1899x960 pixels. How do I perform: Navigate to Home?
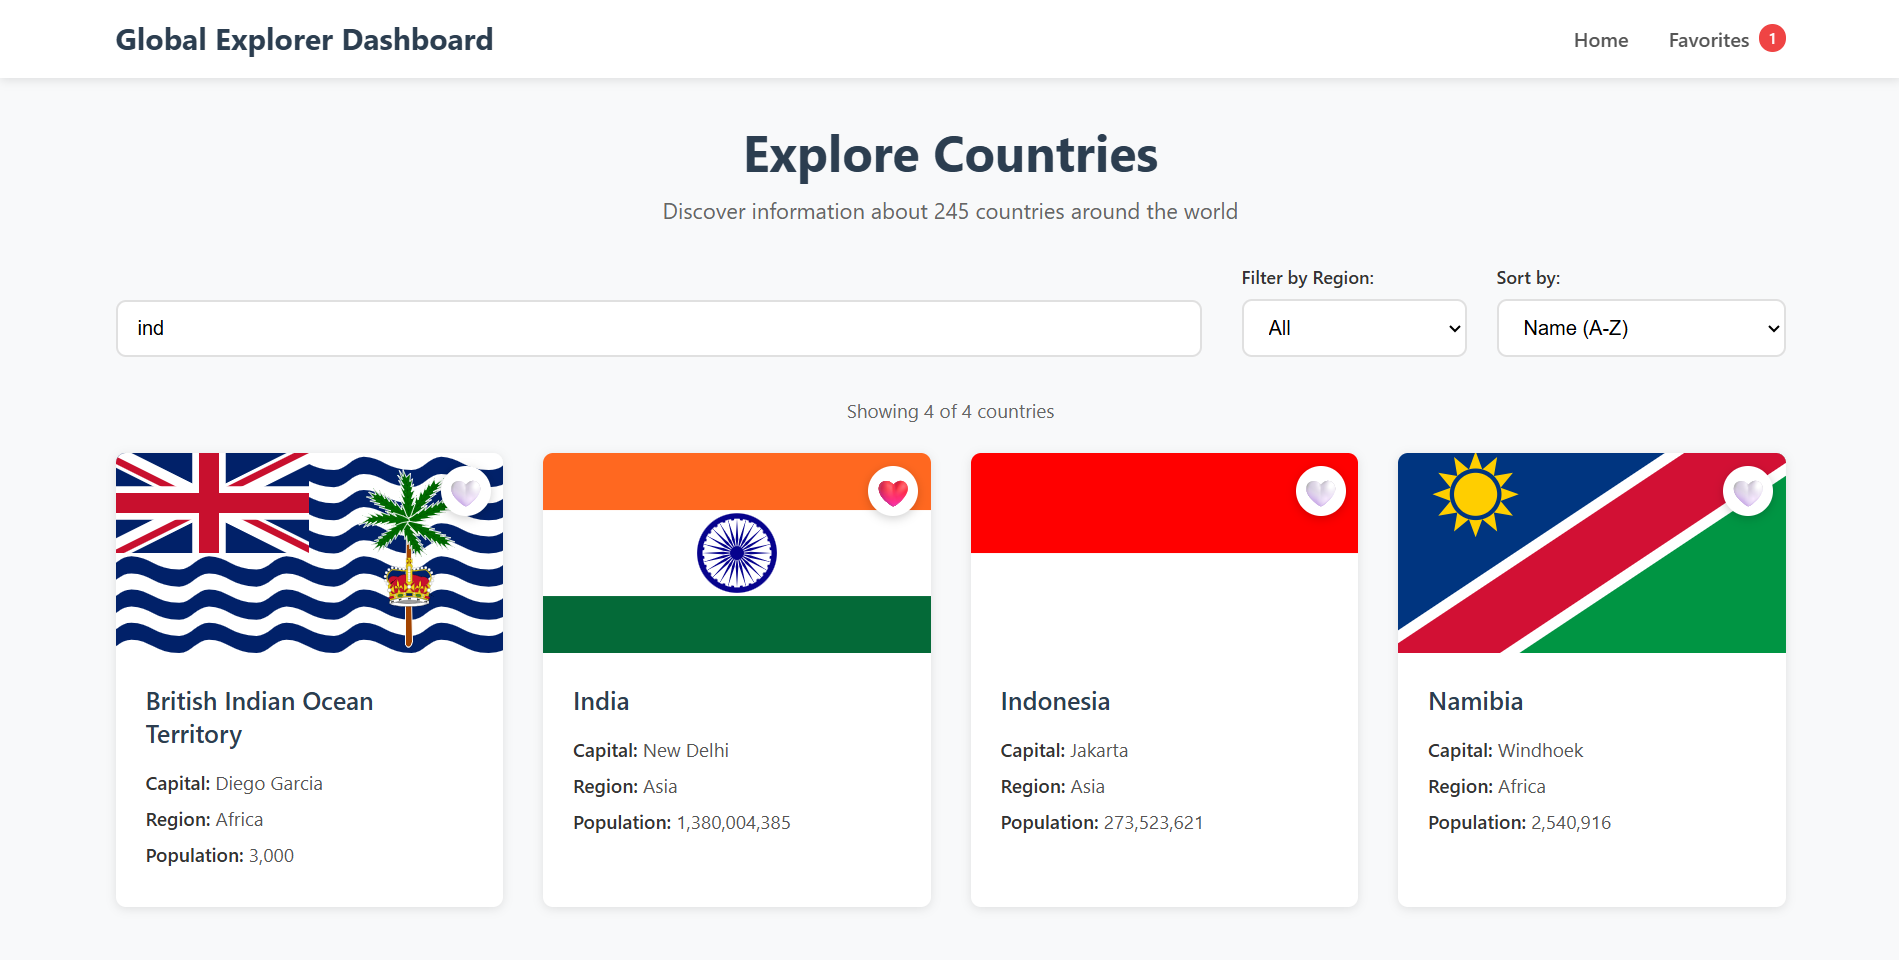coord(1600,40)
